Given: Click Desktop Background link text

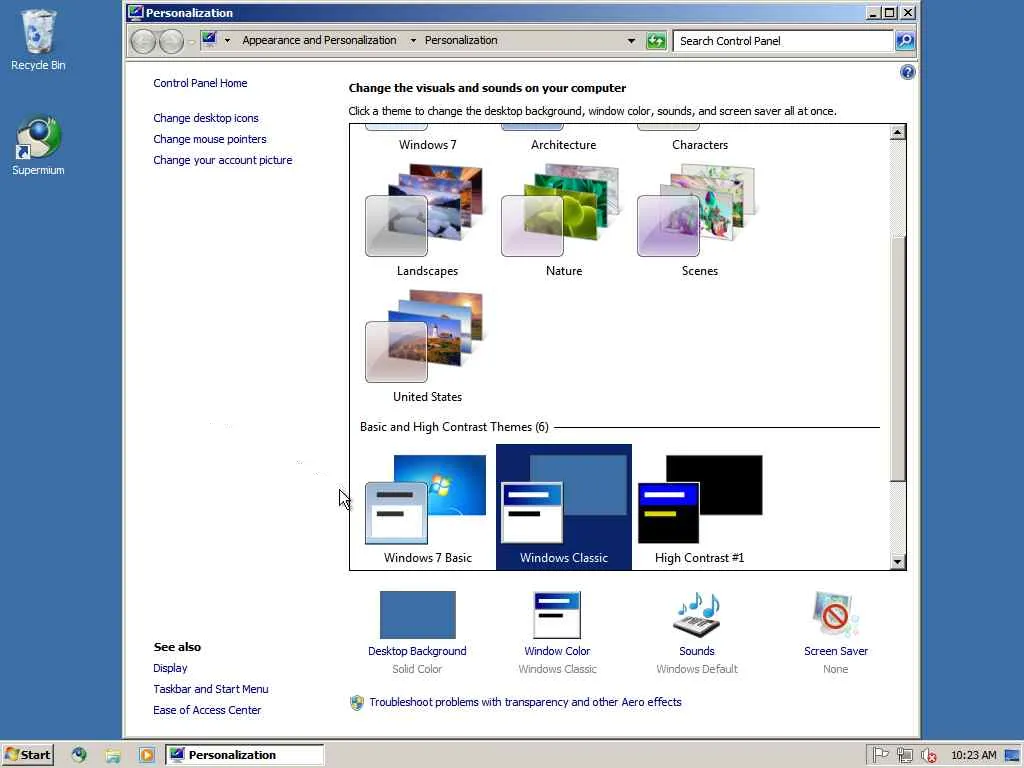Looking at the screenshot, I should pos(417,651).
